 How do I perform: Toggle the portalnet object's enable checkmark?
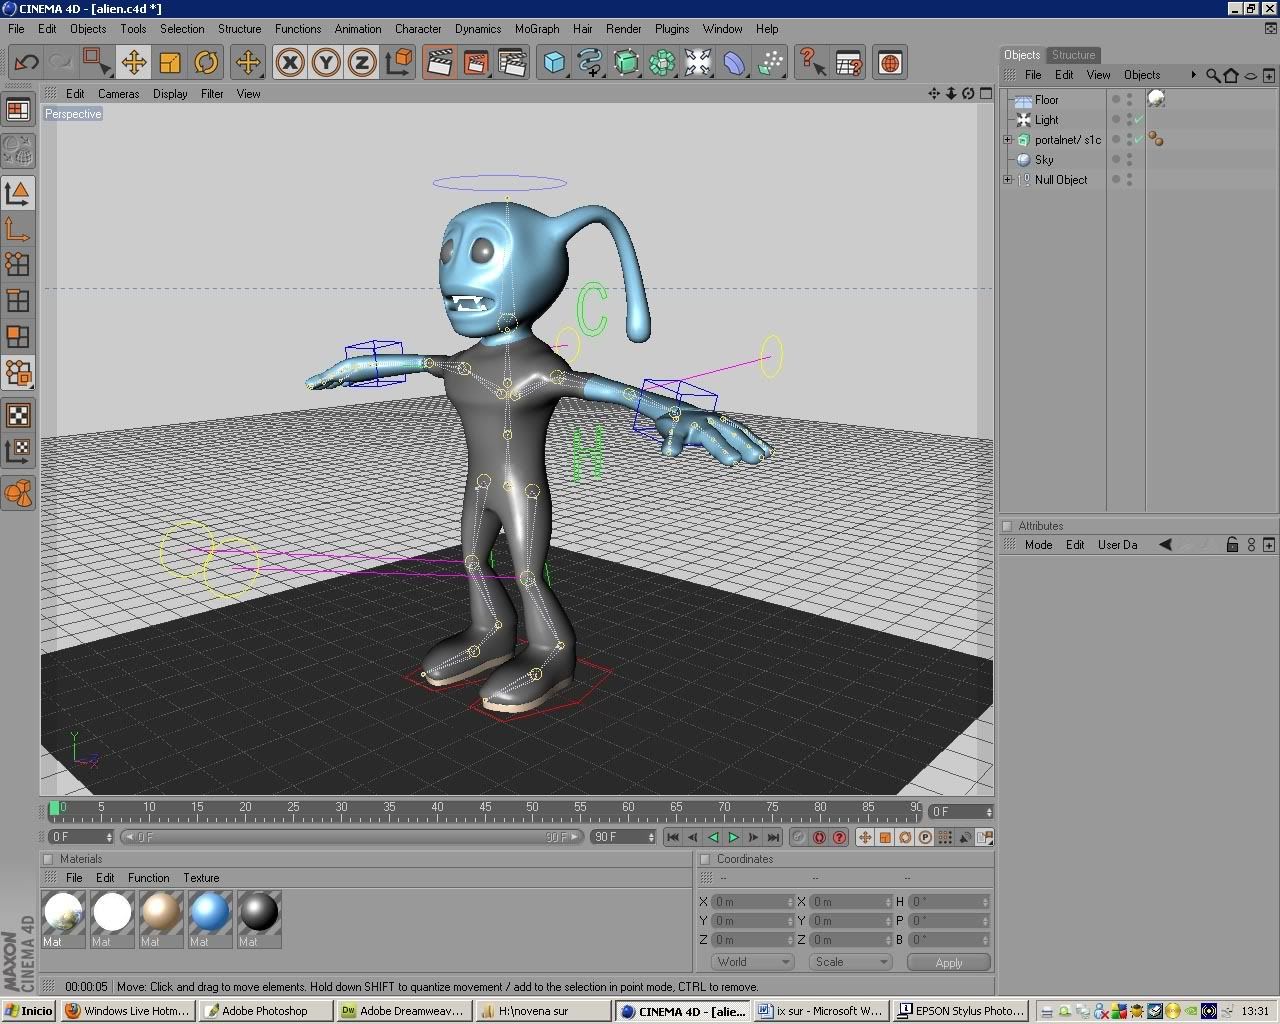[x=1139, y=140]
